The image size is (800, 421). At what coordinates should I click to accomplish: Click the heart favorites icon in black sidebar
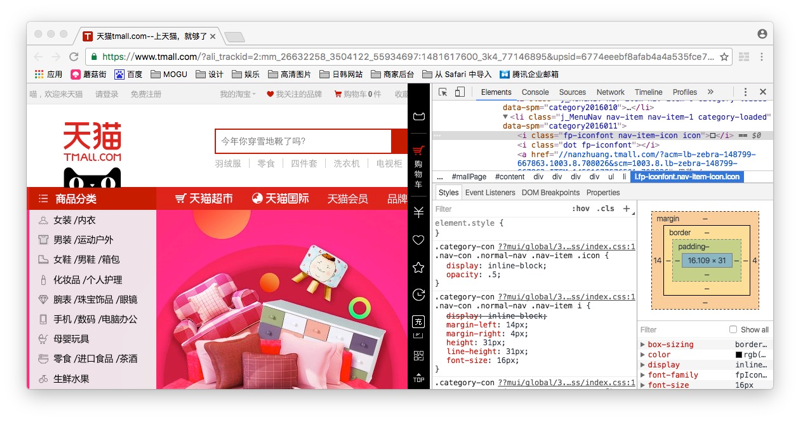pyautogui.click(x=418, y=240)
